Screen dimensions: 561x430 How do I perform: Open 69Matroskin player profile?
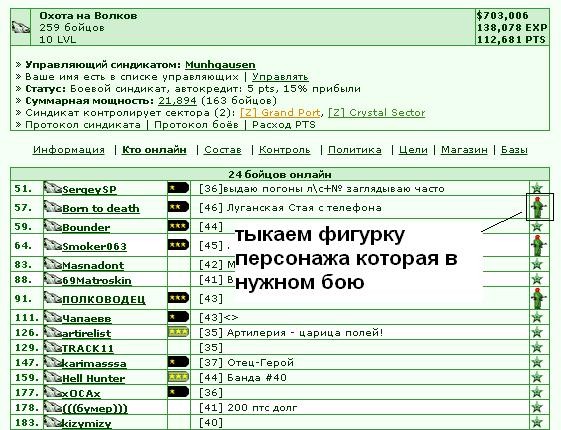tap(97, 280)
